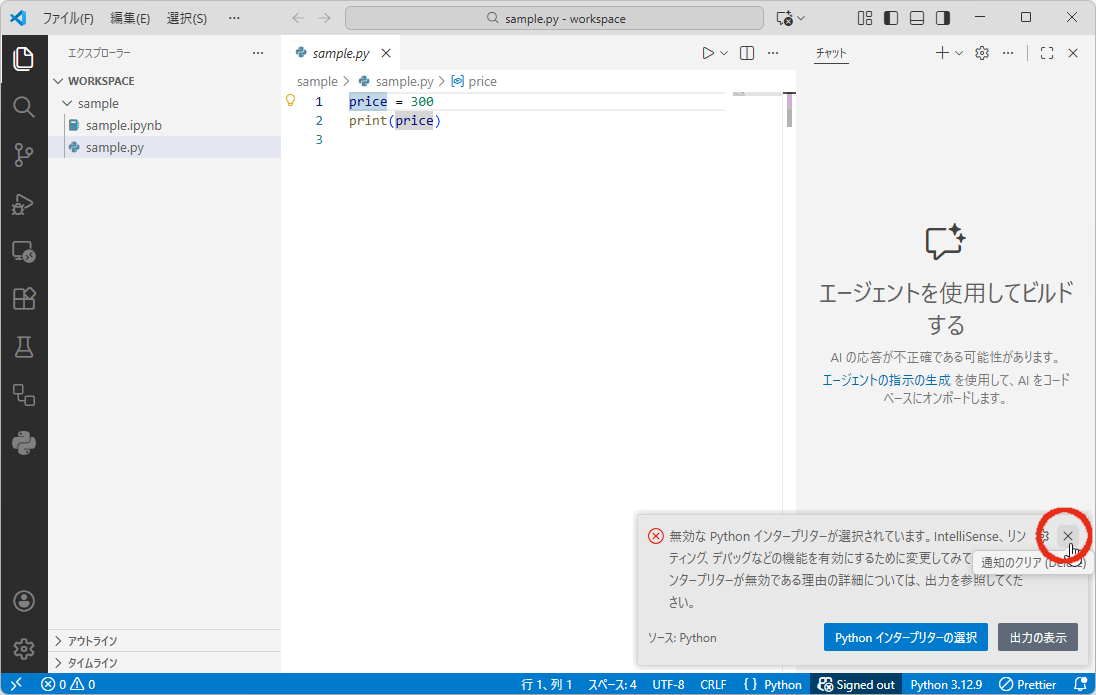Show more menu bar items ellipsis

[x=234, y=18]
